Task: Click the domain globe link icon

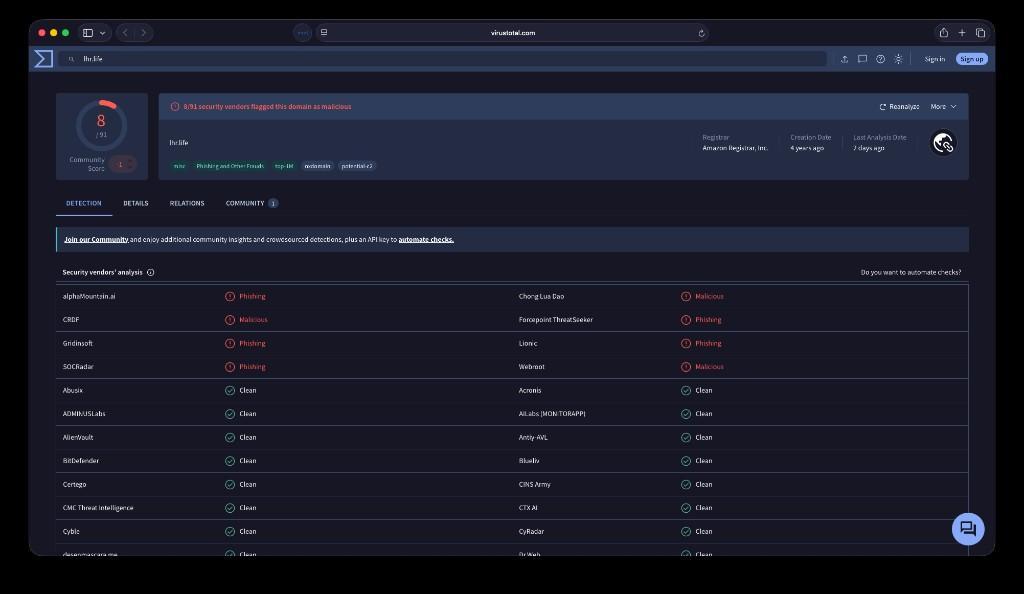Action: 943,143
